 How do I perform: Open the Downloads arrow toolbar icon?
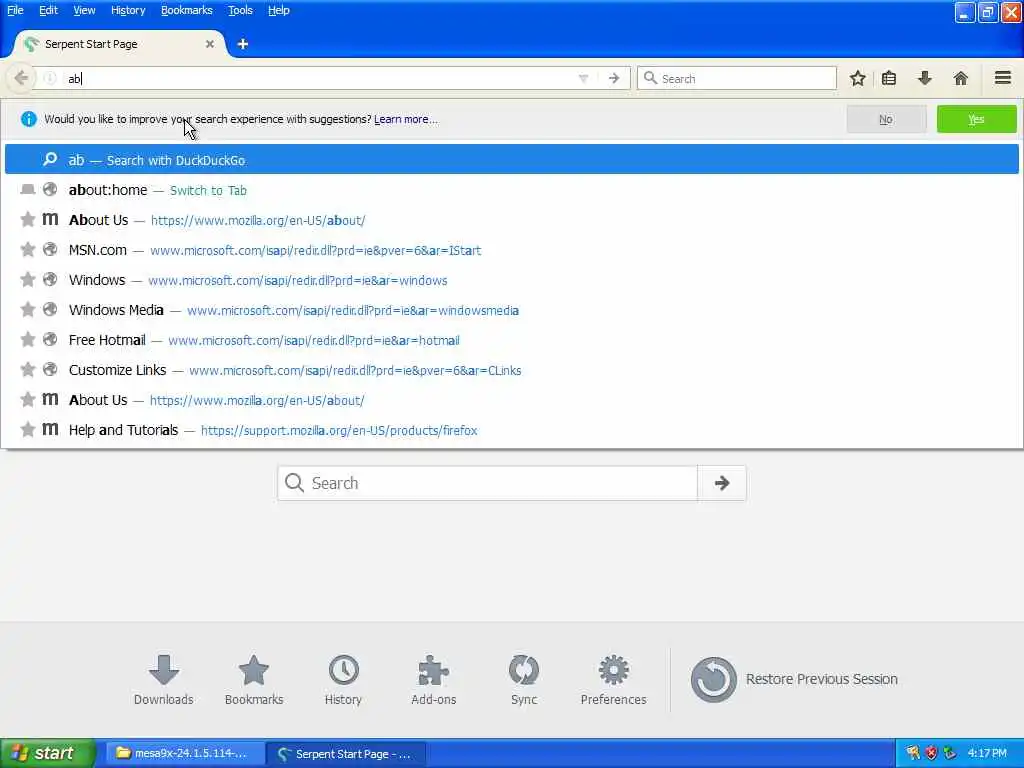click(x=924, y=79)
